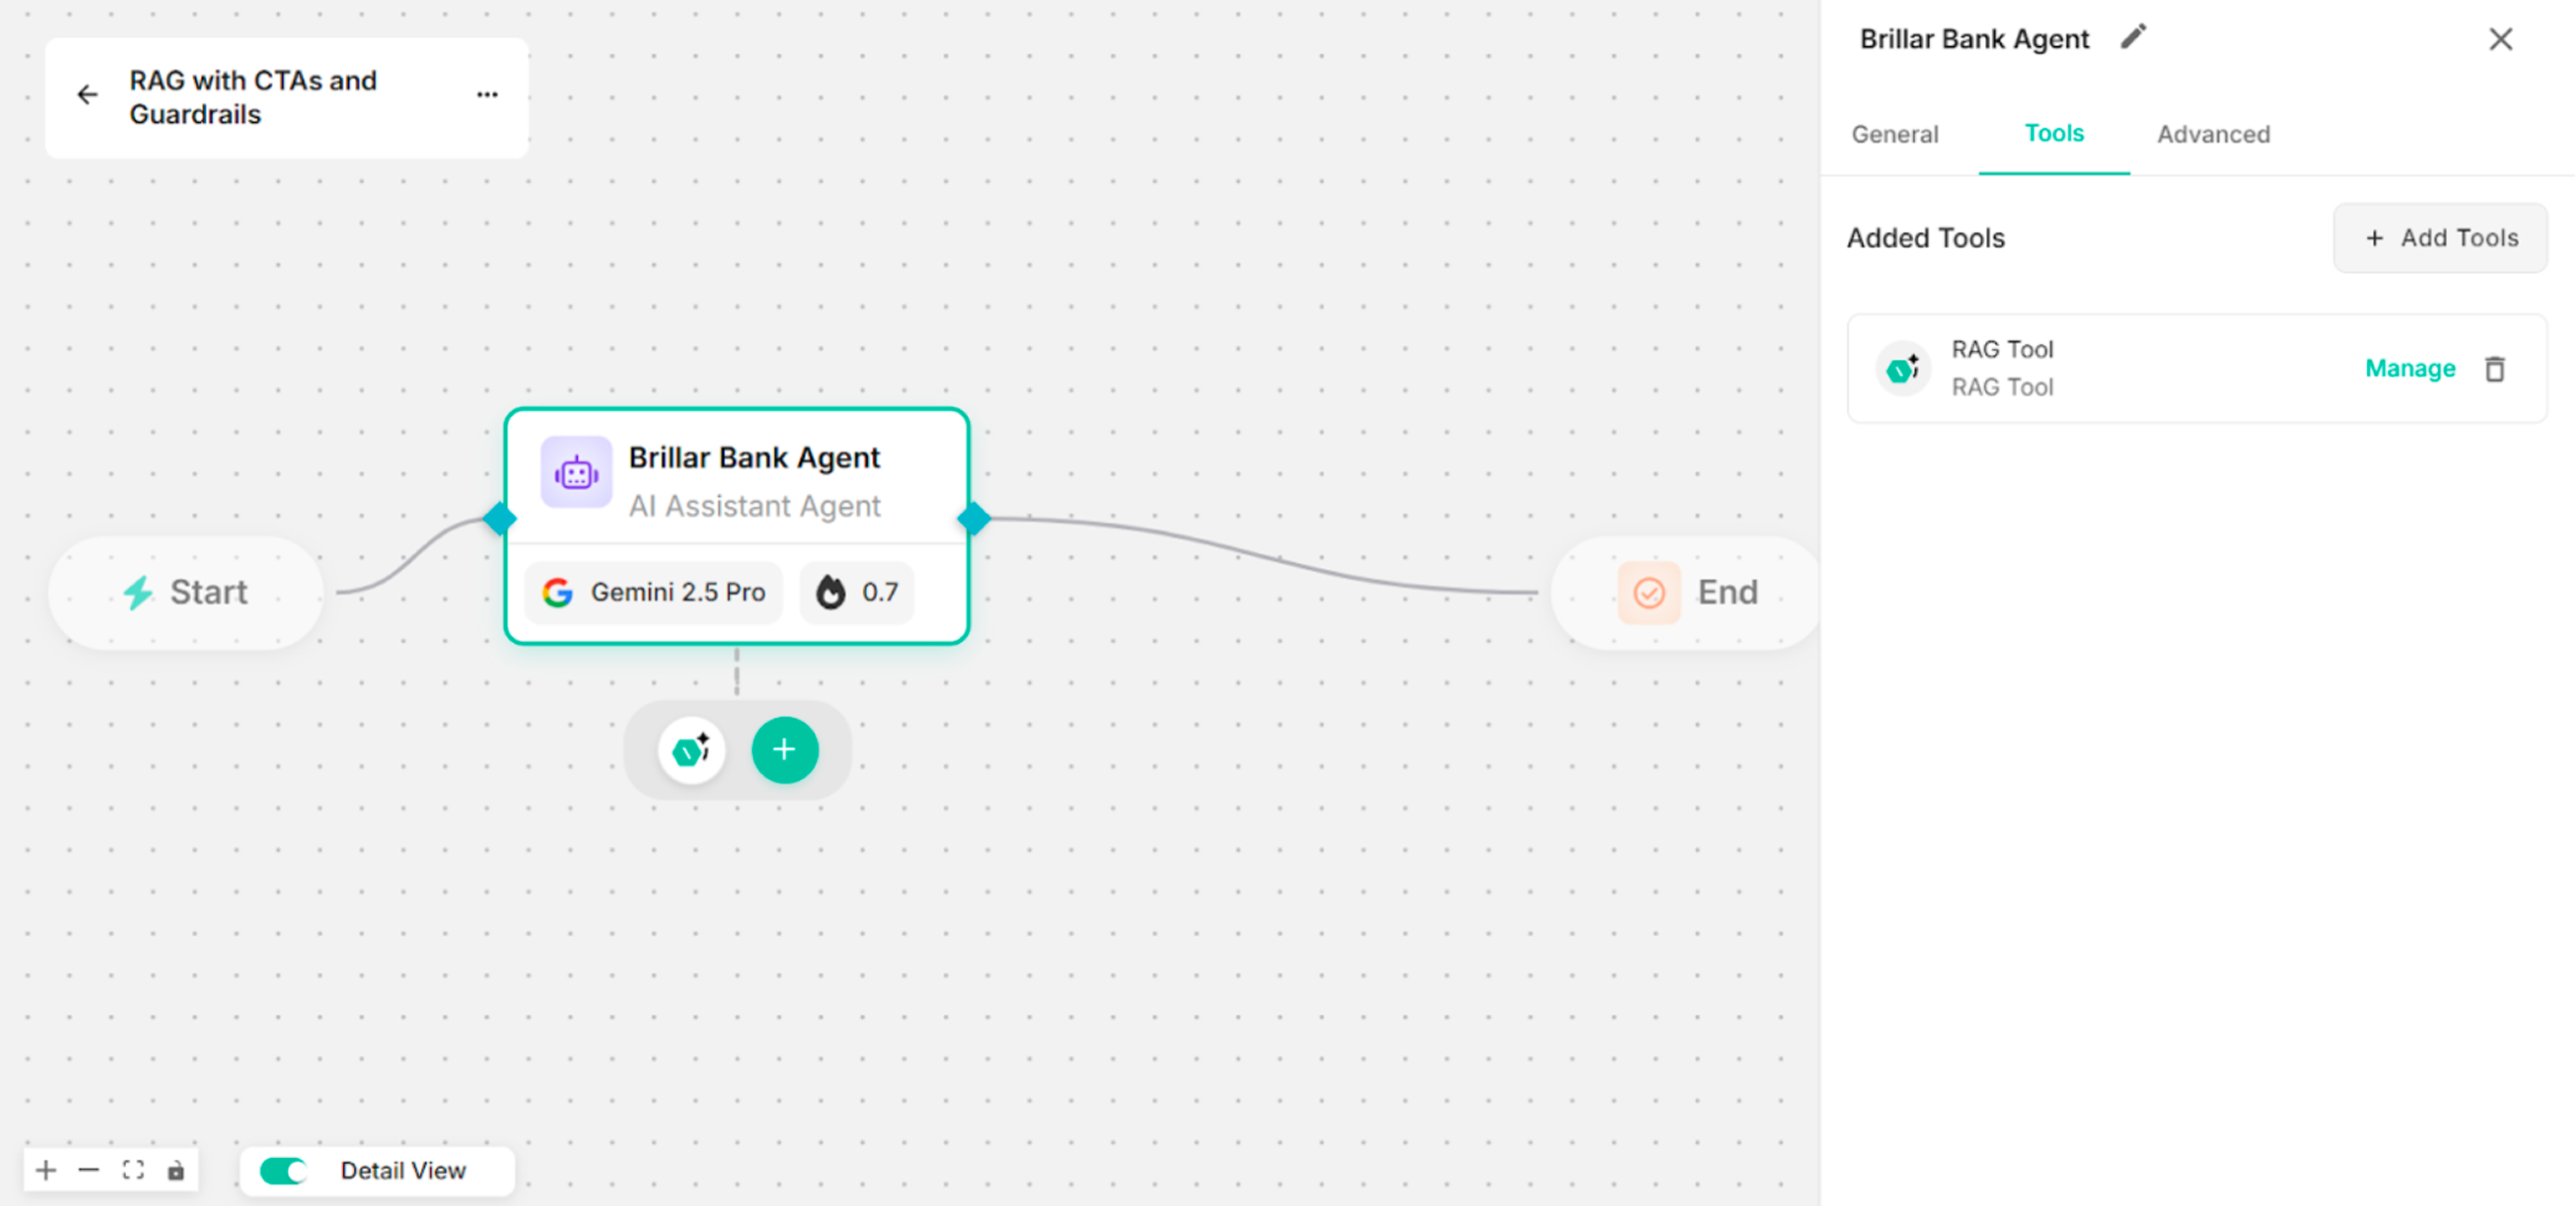
Task: Click the Add Tools button
Action: [x=2440, y=238]
